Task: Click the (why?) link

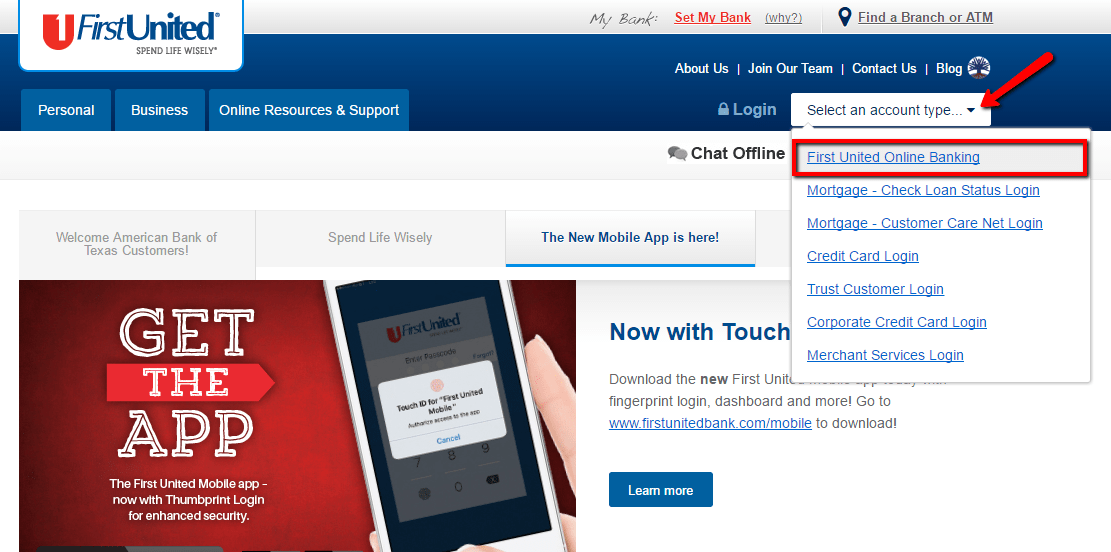Action: click(x=783, y=18)
